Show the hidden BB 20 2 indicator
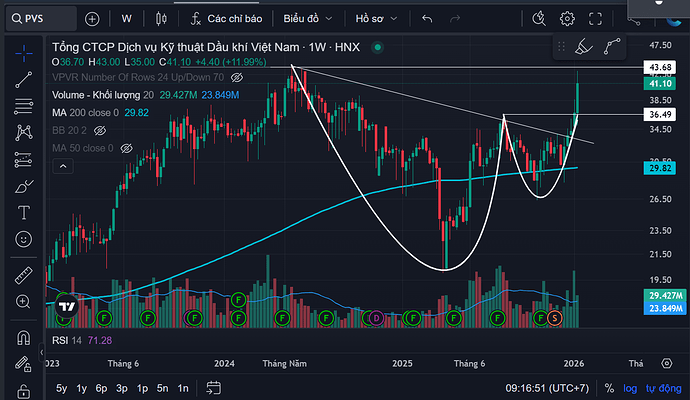 click(100, 131)
